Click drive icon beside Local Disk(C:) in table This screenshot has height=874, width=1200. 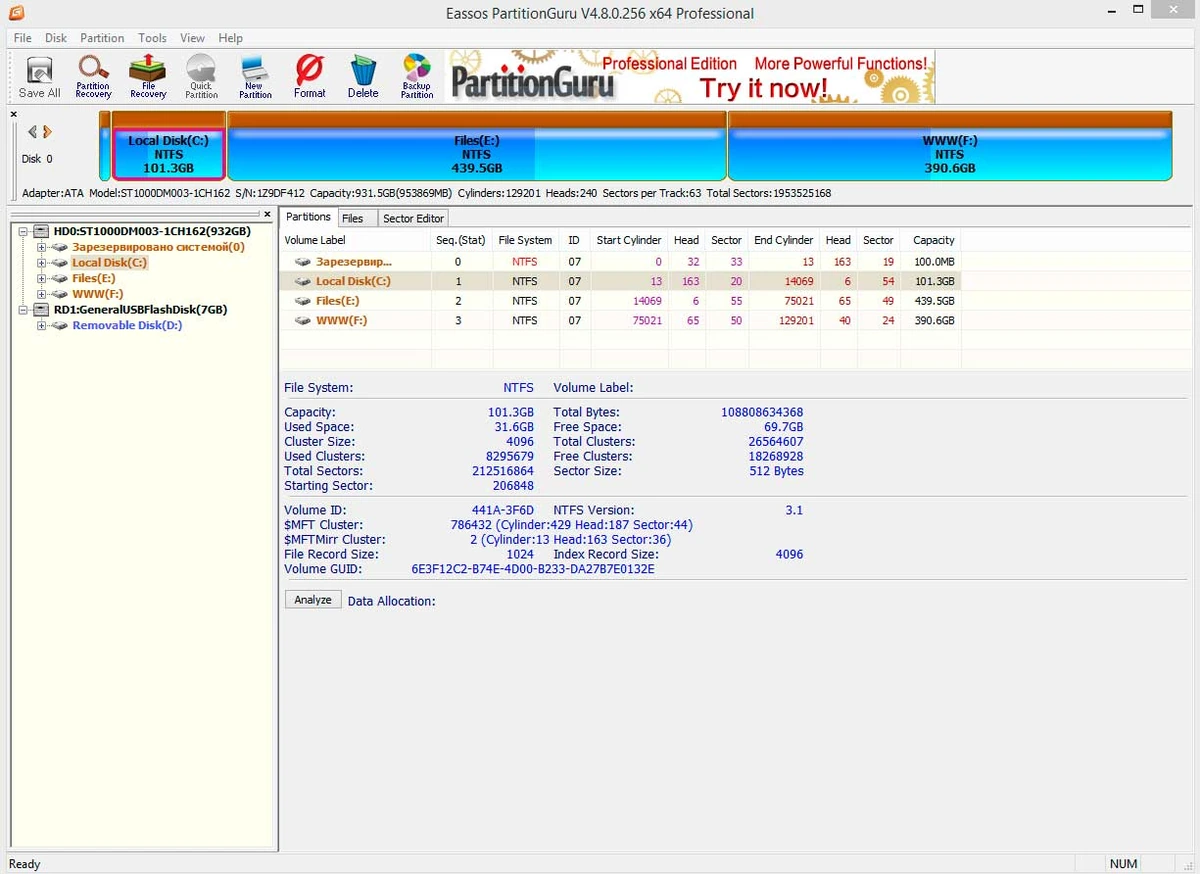point(303,281)
